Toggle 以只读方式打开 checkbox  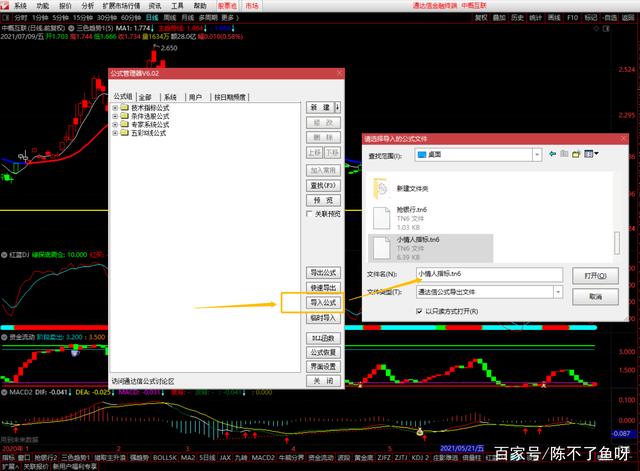click(x=419, y=311)
